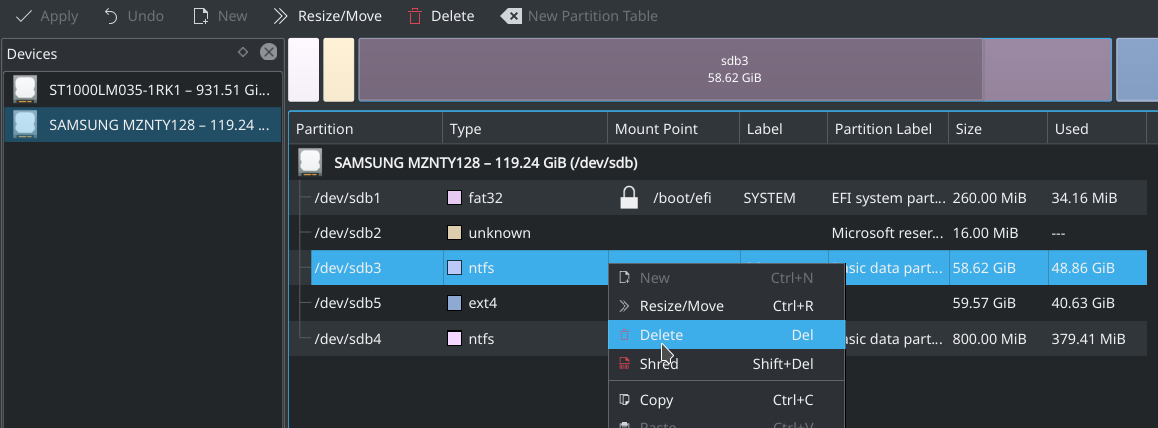Select the /dev/sdb2 partition row
Viewport: 1158px width, 428px height.
[718, 233]
